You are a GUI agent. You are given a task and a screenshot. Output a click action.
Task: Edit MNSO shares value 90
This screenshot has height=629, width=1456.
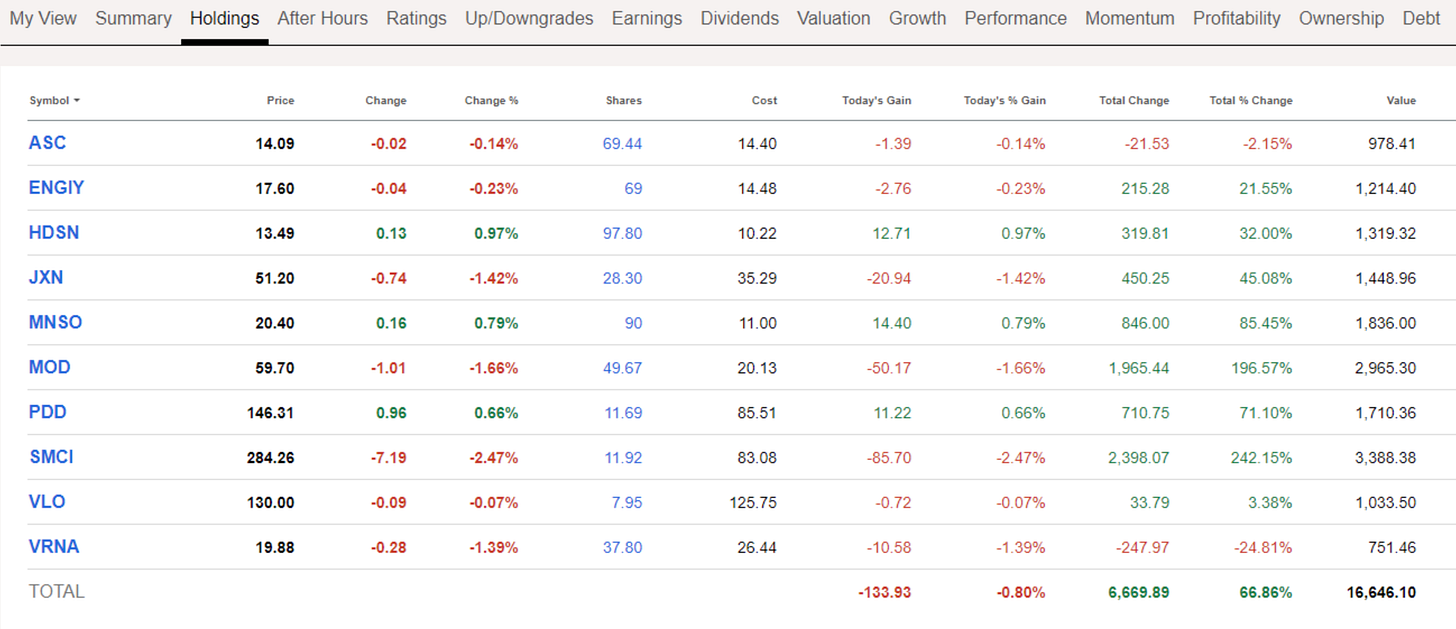click(x=633, y=323)
